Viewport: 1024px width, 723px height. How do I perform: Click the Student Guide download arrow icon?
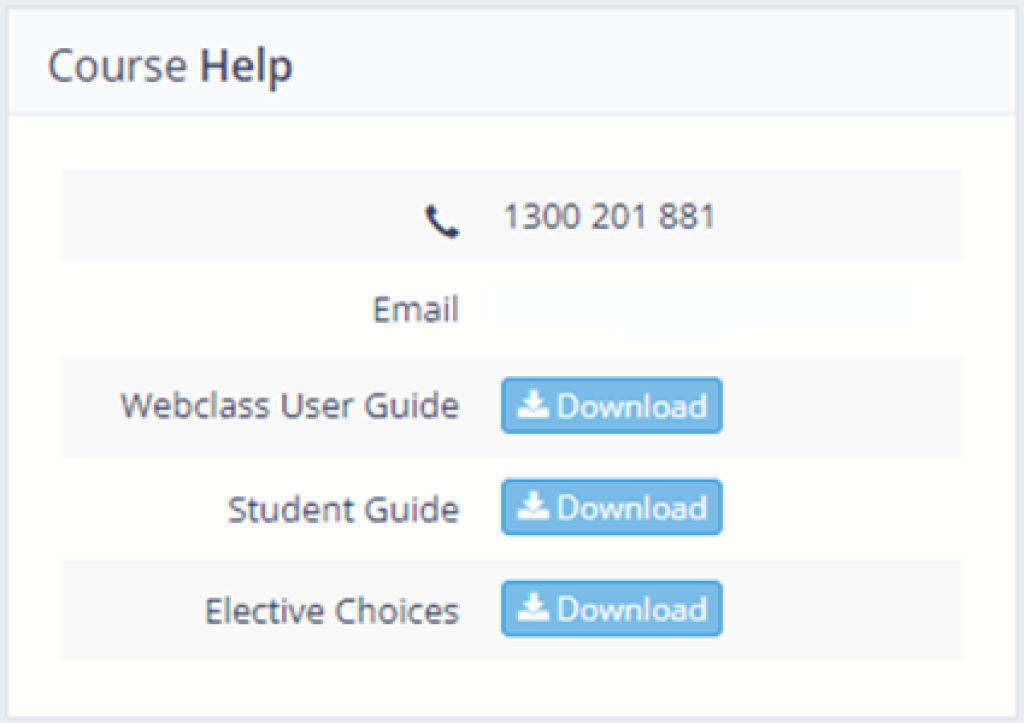(533, 506)
